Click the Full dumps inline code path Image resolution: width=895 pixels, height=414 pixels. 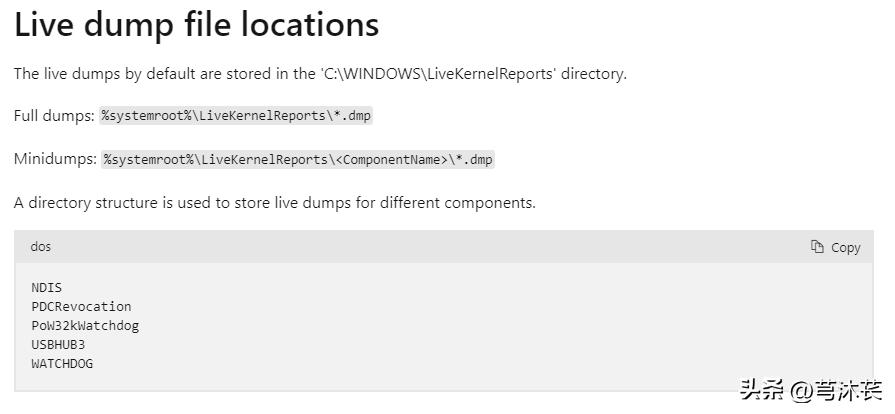tap(236, 116)
